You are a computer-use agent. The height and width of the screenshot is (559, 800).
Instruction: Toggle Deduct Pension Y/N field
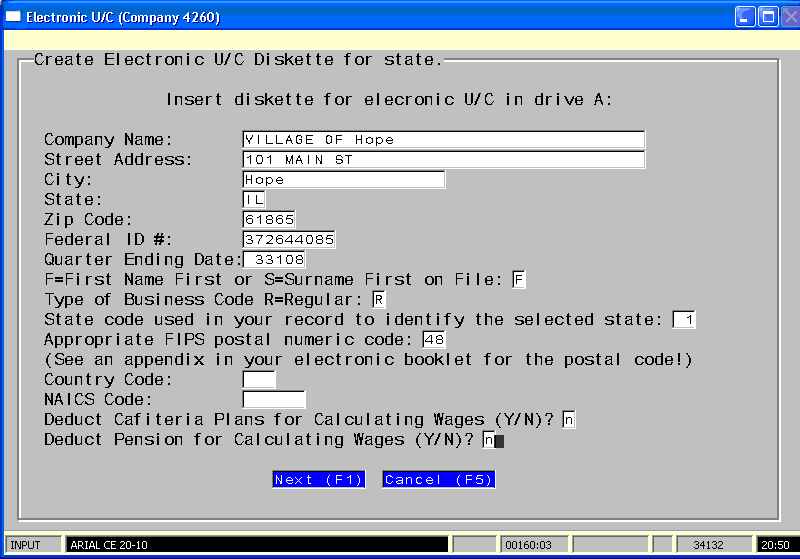[x=489, y=440]
